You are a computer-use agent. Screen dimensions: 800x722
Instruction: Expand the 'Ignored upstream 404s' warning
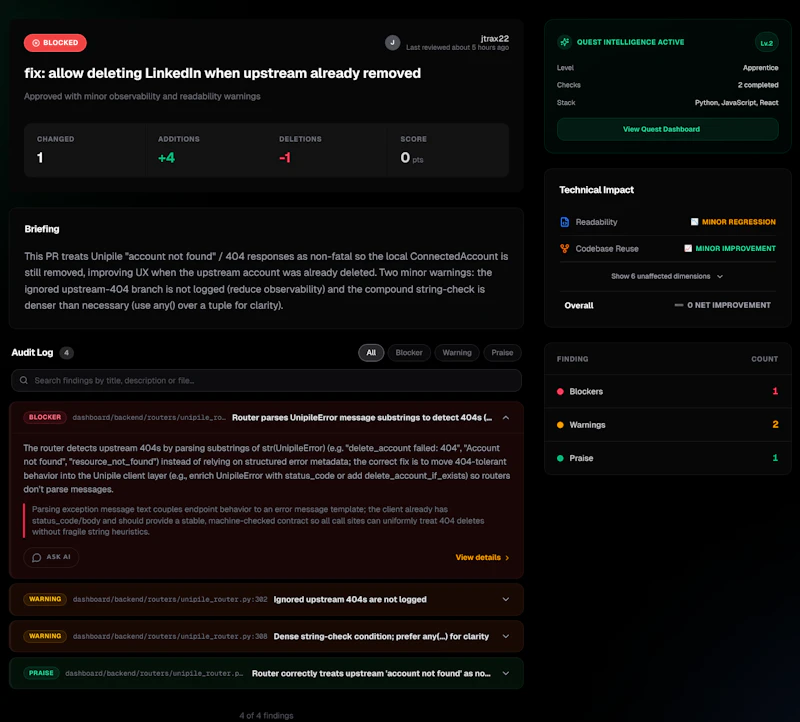click(x=506, y=600)
